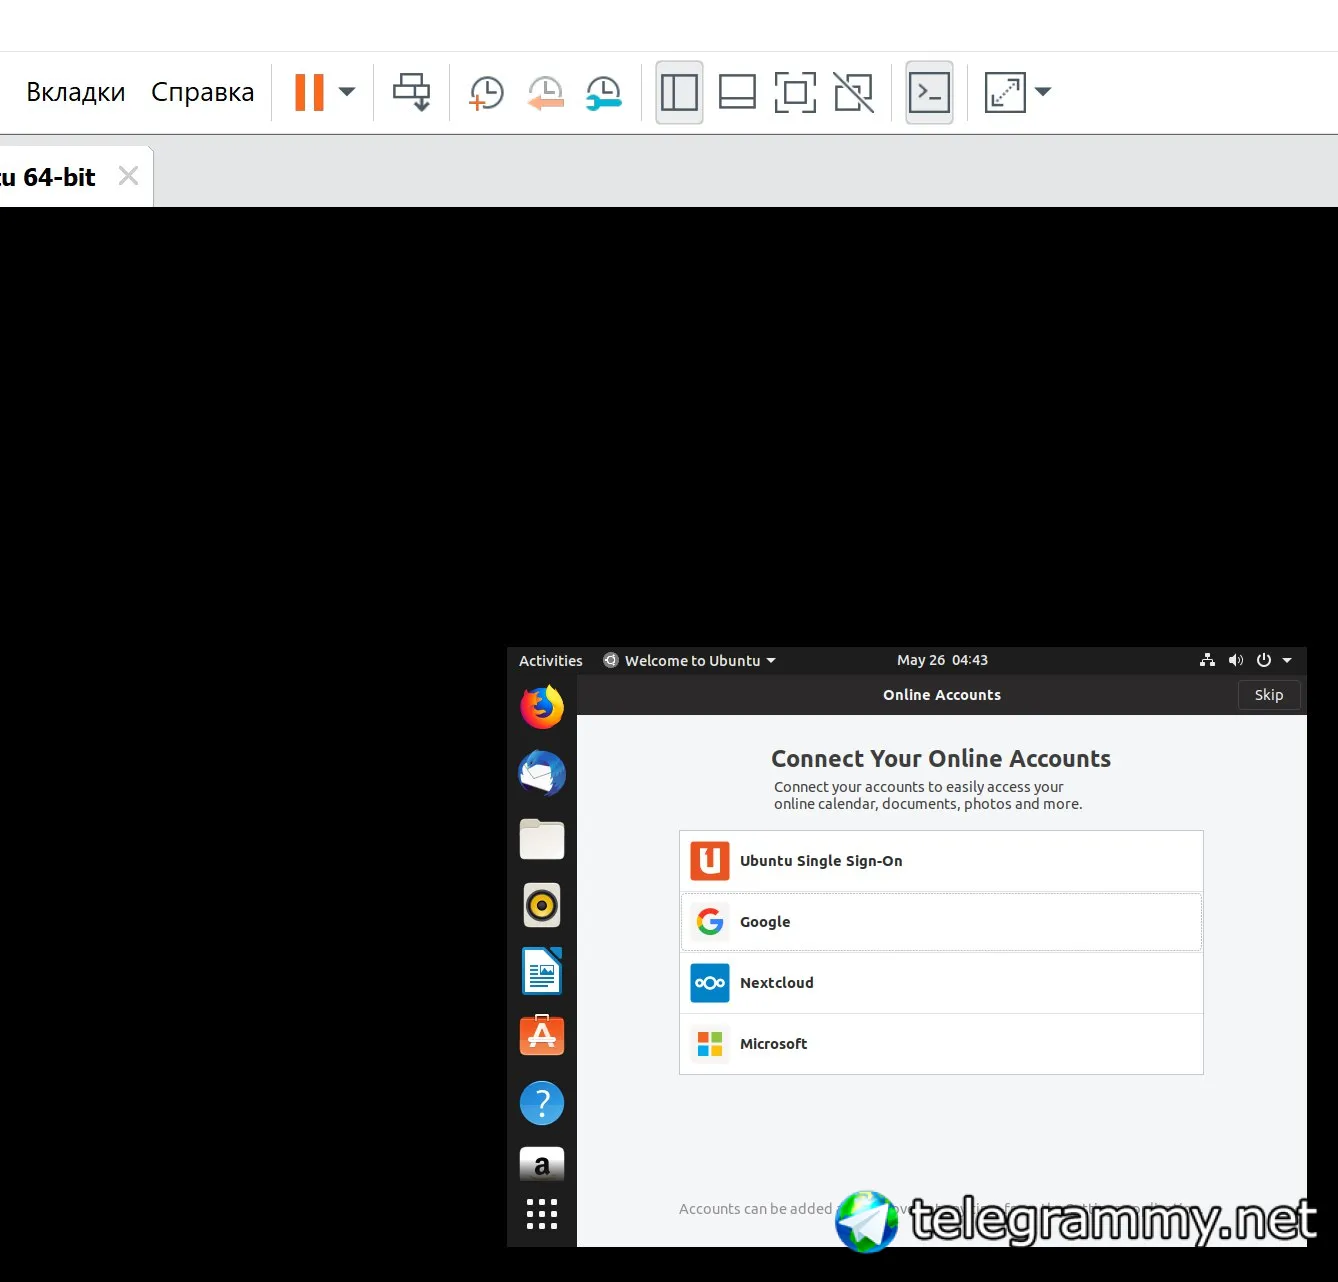
Task: Click the network status icon in Ubuntu panel
Action: point(1207,660)
